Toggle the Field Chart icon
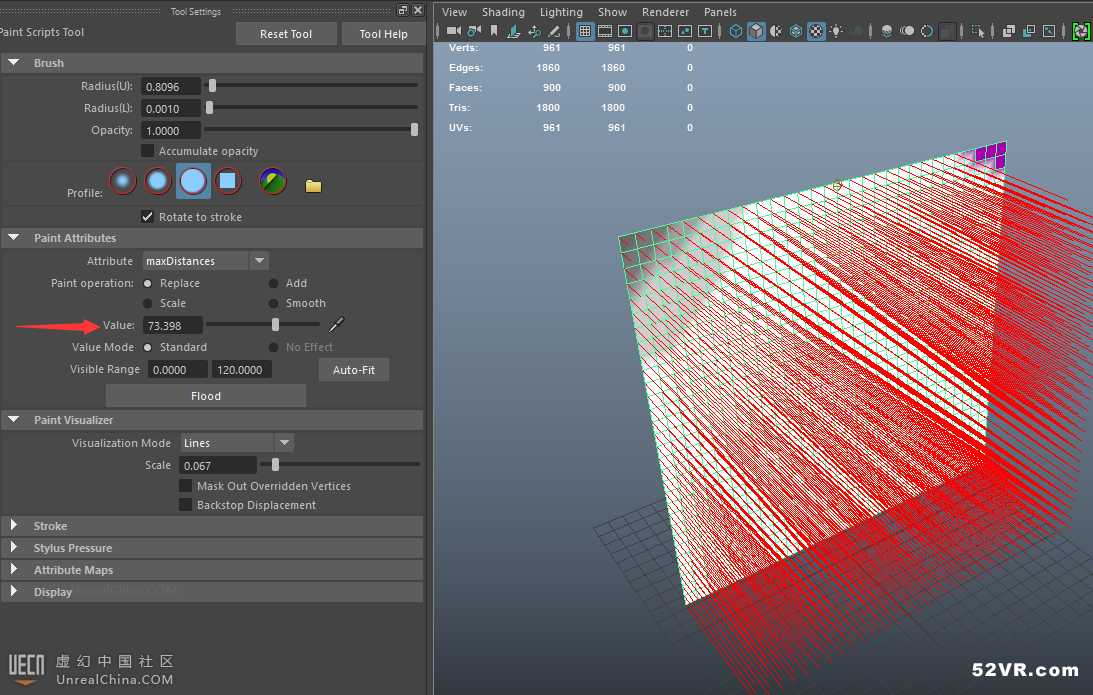Viewport: 1093px width, 695px height. (x=665, y=31)
